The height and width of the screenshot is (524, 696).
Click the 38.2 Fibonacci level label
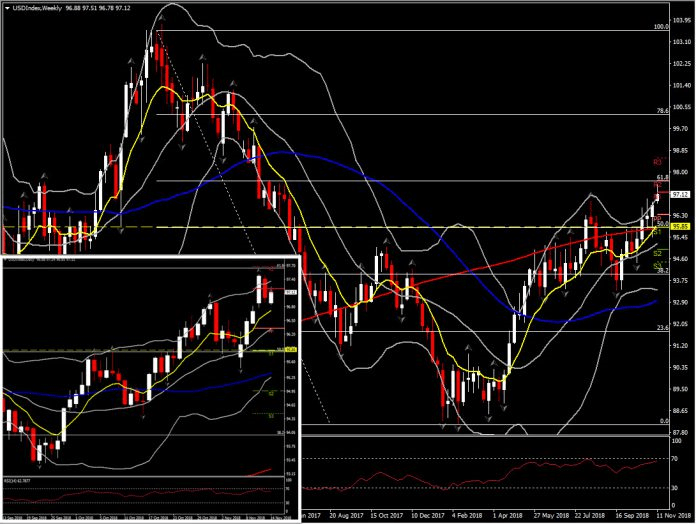pyautogui.click(x=663, y=271)
